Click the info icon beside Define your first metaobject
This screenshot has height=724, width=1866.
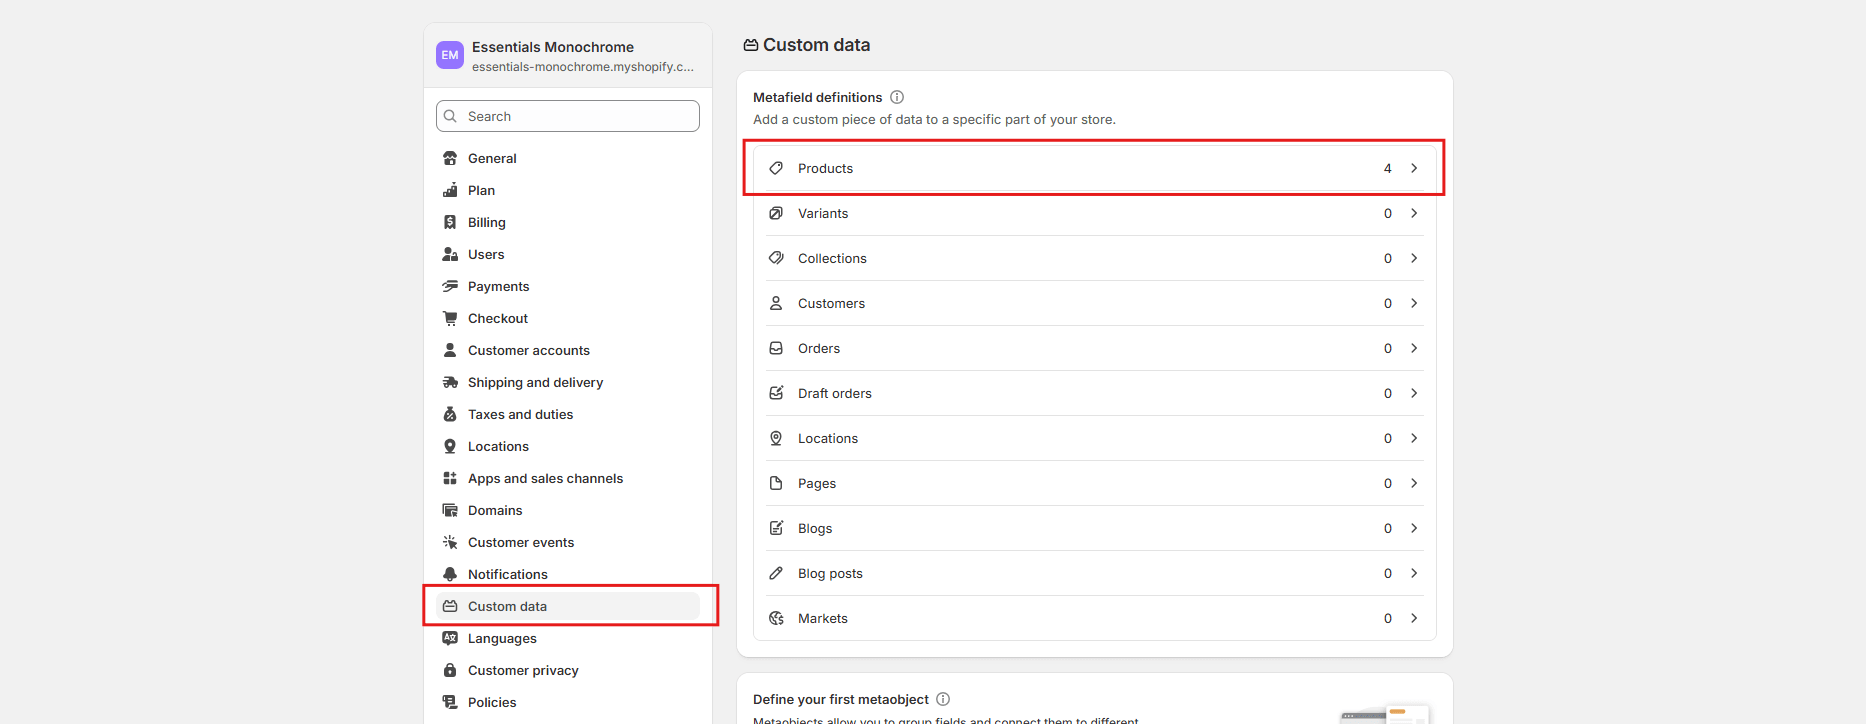[943, 699]
